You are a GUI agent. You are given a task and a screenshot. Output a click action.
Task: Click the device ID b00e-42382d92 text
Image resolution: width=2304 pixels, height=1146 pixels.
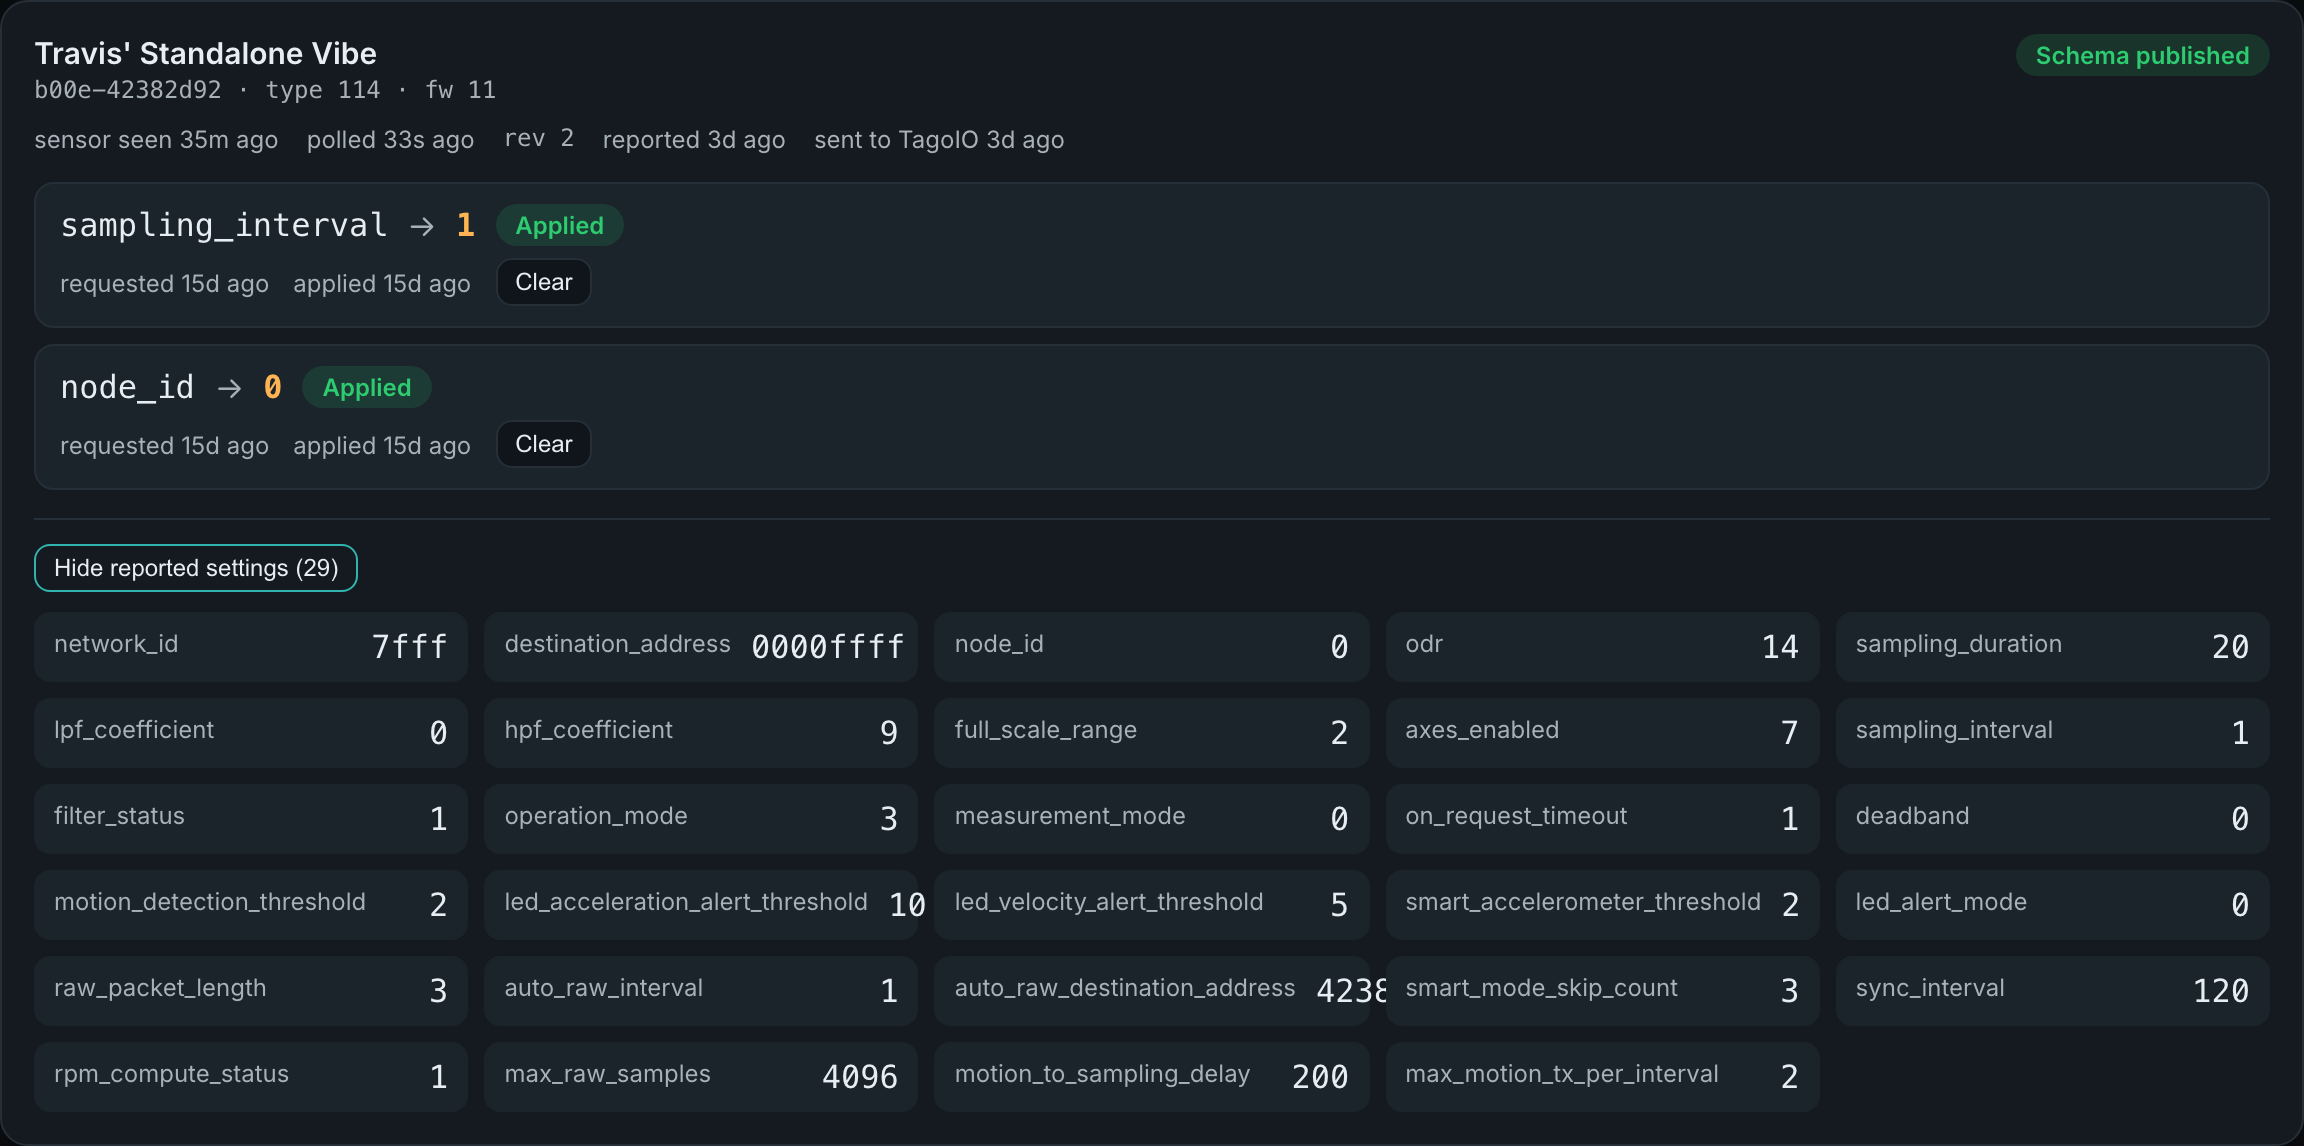[x=128, y=90]
